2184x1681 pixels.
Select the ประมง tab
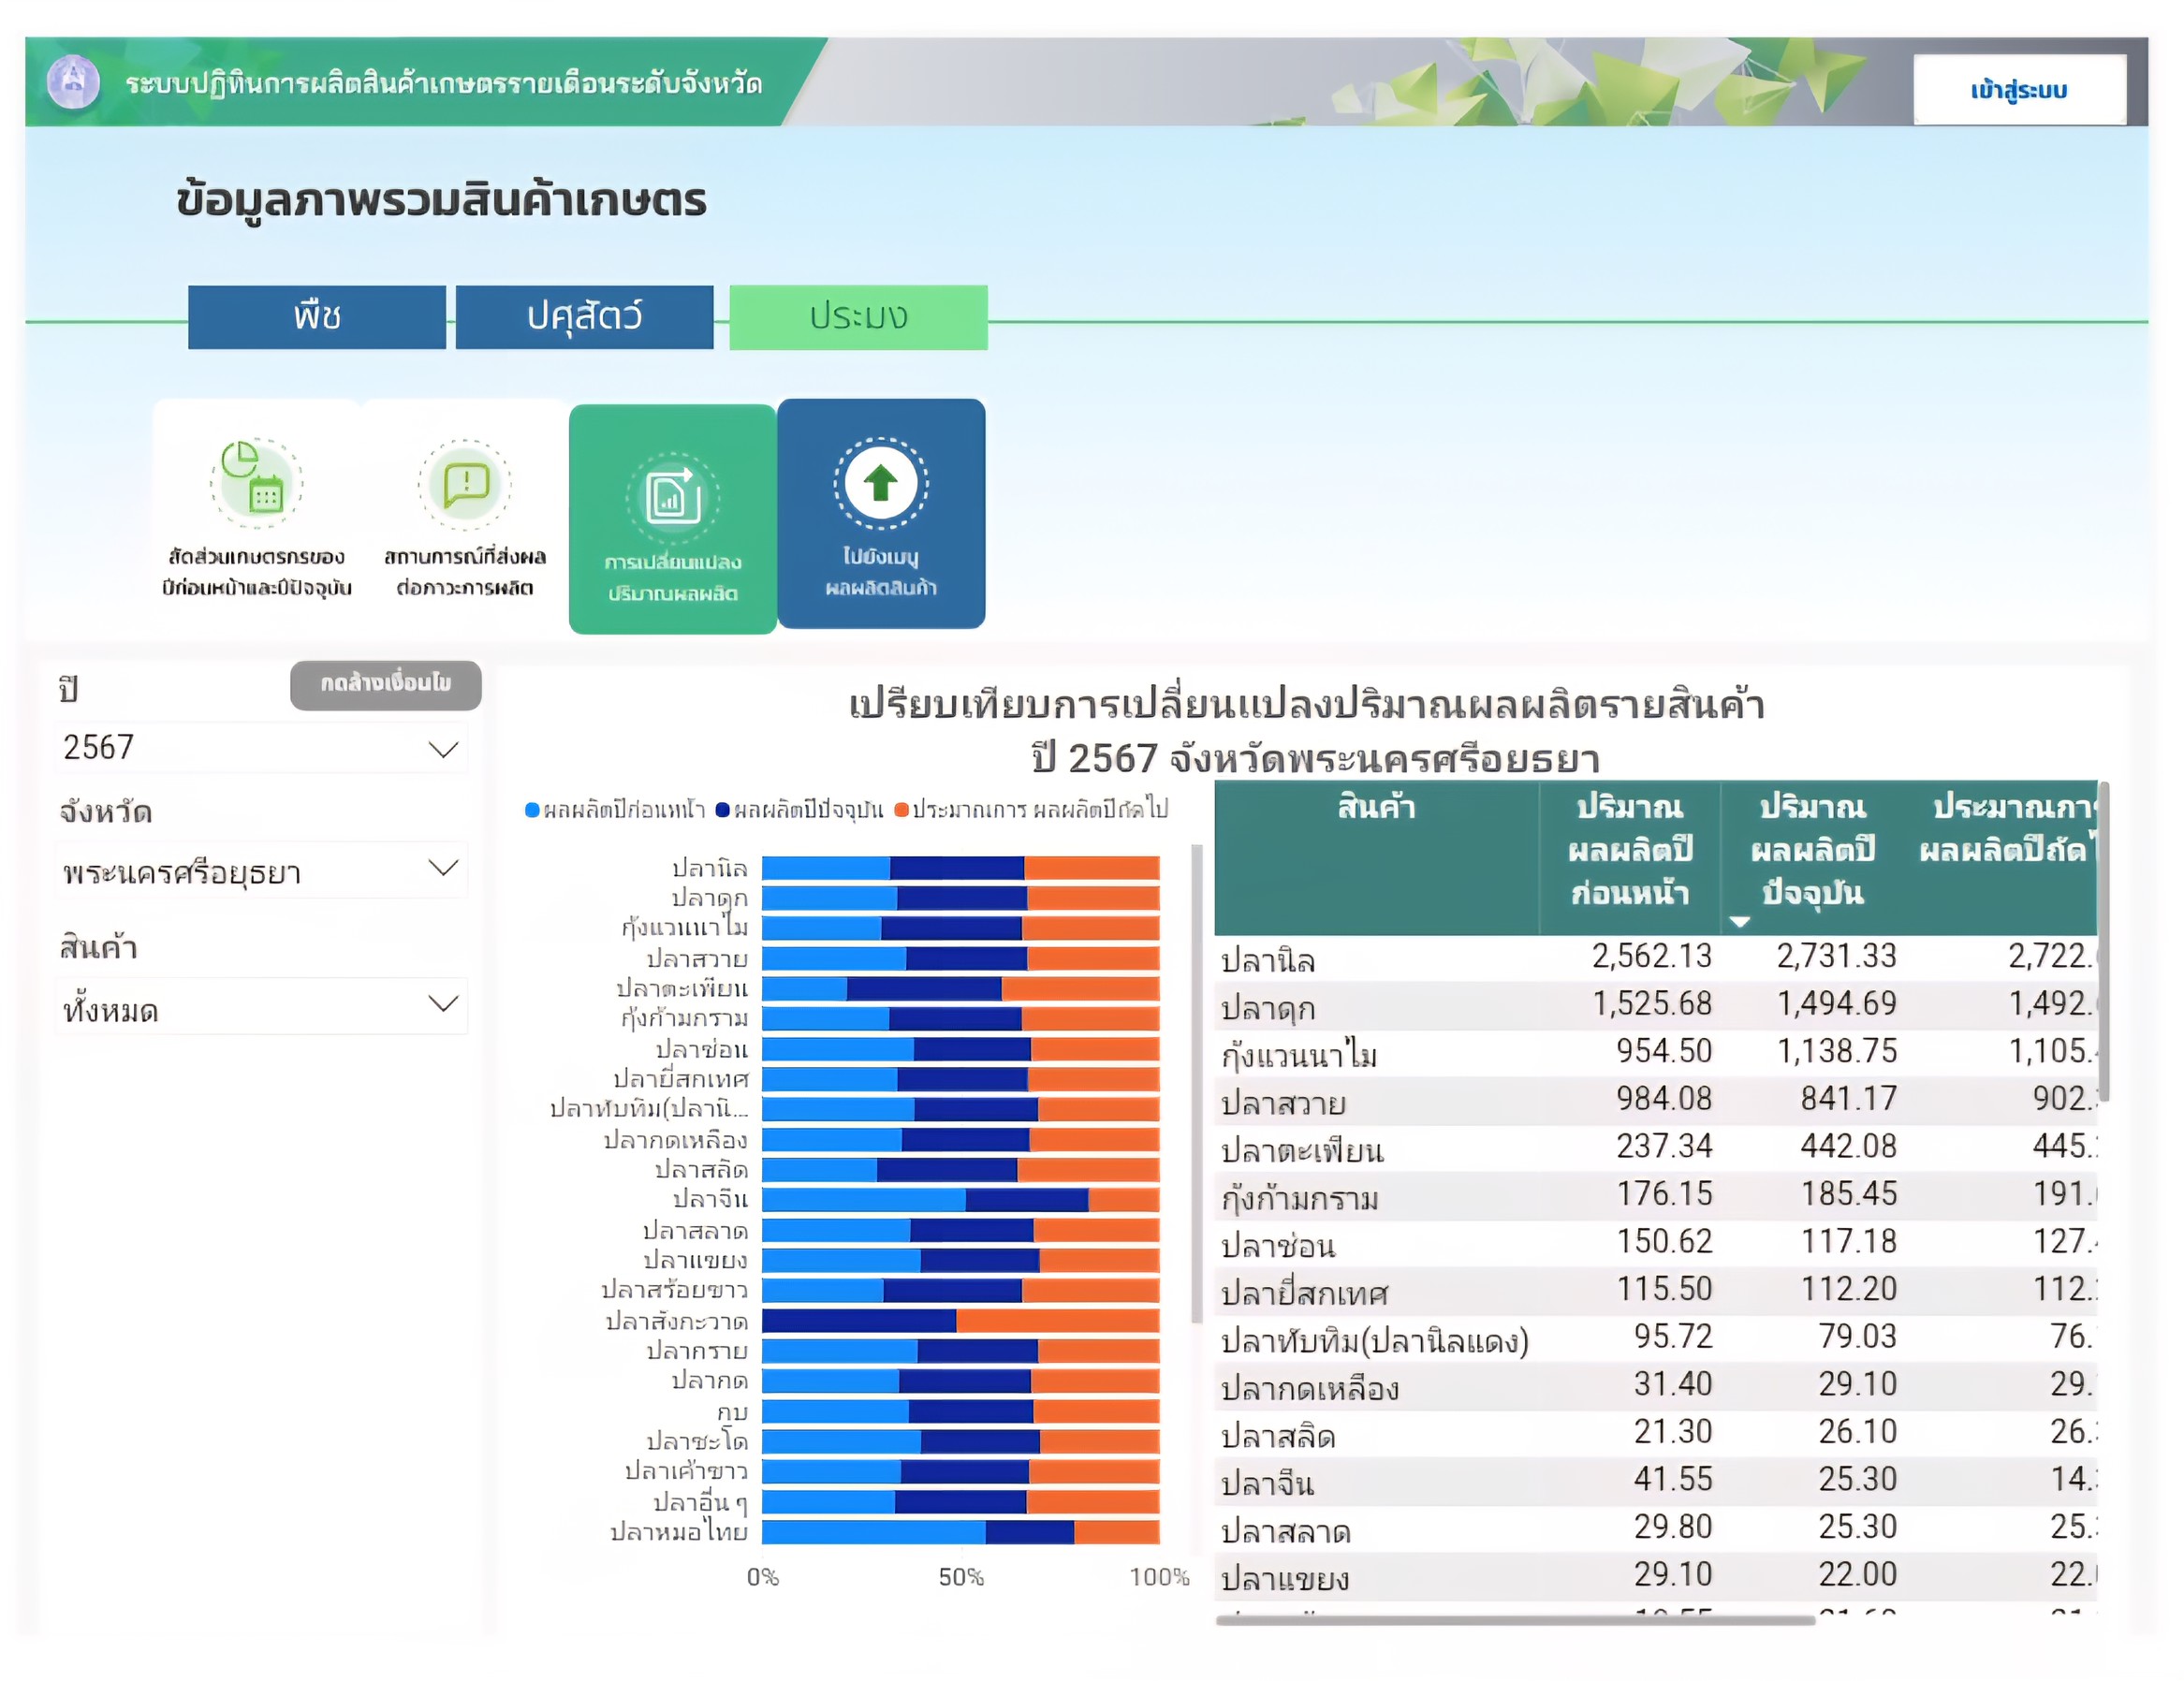click(x=858, y=317)
